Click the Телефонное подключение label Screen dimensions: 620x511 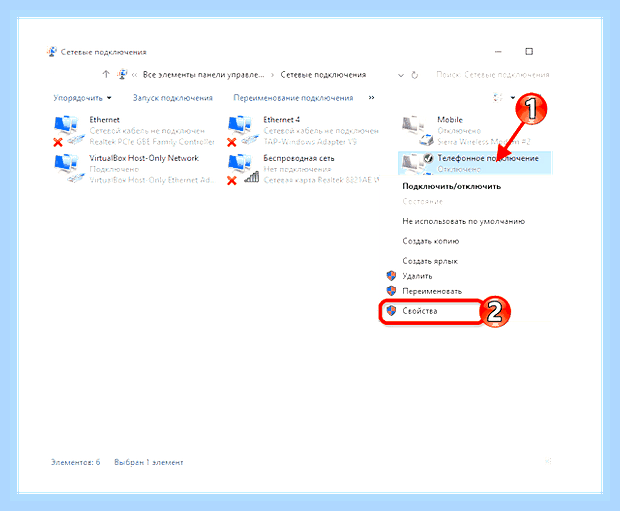(488, 158)
